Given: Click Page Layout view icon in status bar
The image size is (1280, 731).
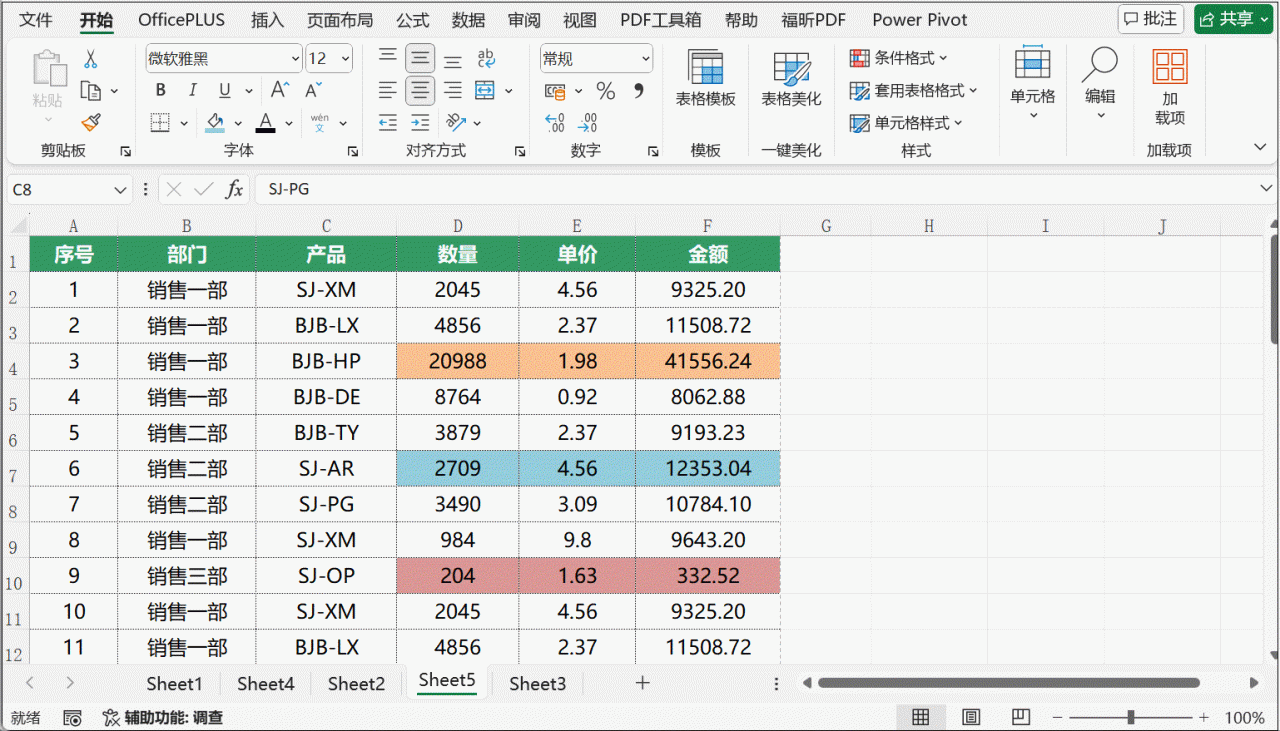Looking at the screenshot, I should point(971,717).
